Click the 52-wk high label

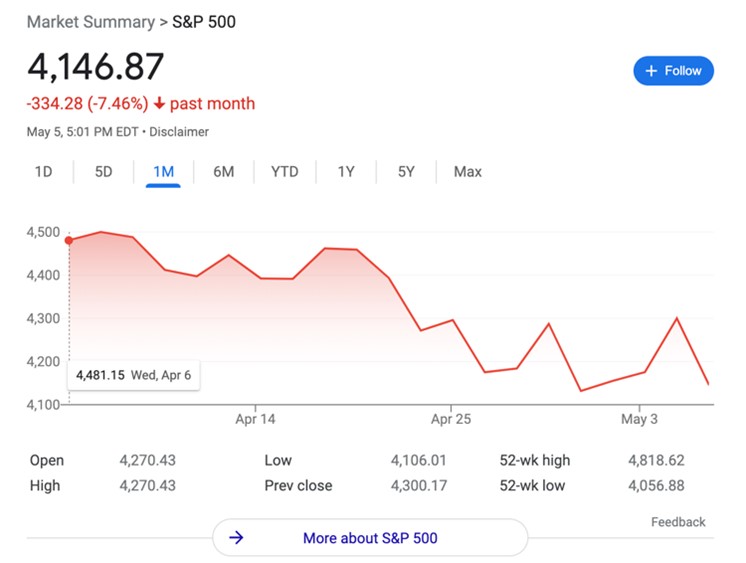(535, 460)
